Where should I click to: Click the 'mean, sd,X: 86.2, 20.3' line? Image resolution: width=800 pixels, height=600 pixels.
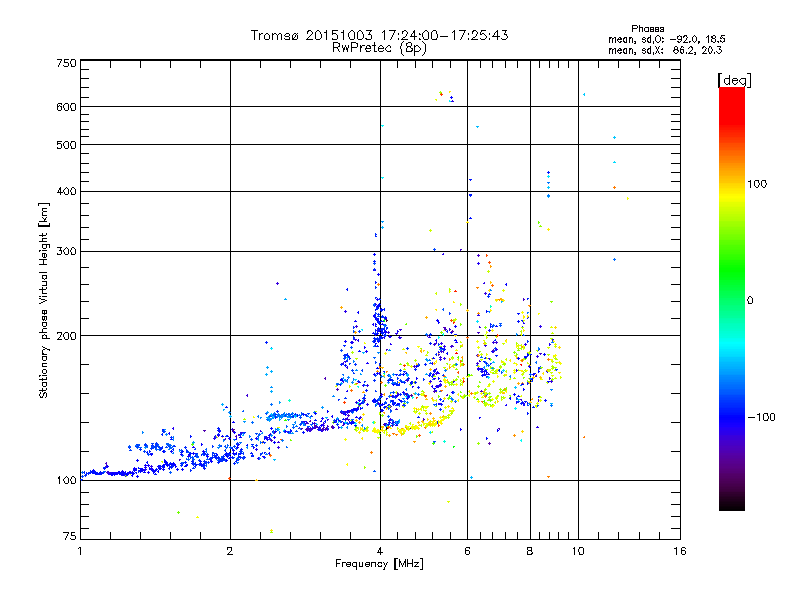tap(665, 50)
